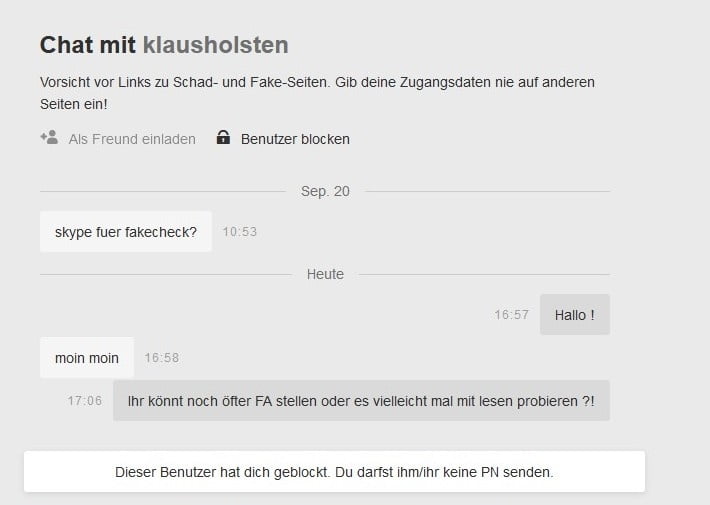This screenshot has width=710, height=505.
Task: Click the 'Heute' date separator
Action: (x=325, y=274)
